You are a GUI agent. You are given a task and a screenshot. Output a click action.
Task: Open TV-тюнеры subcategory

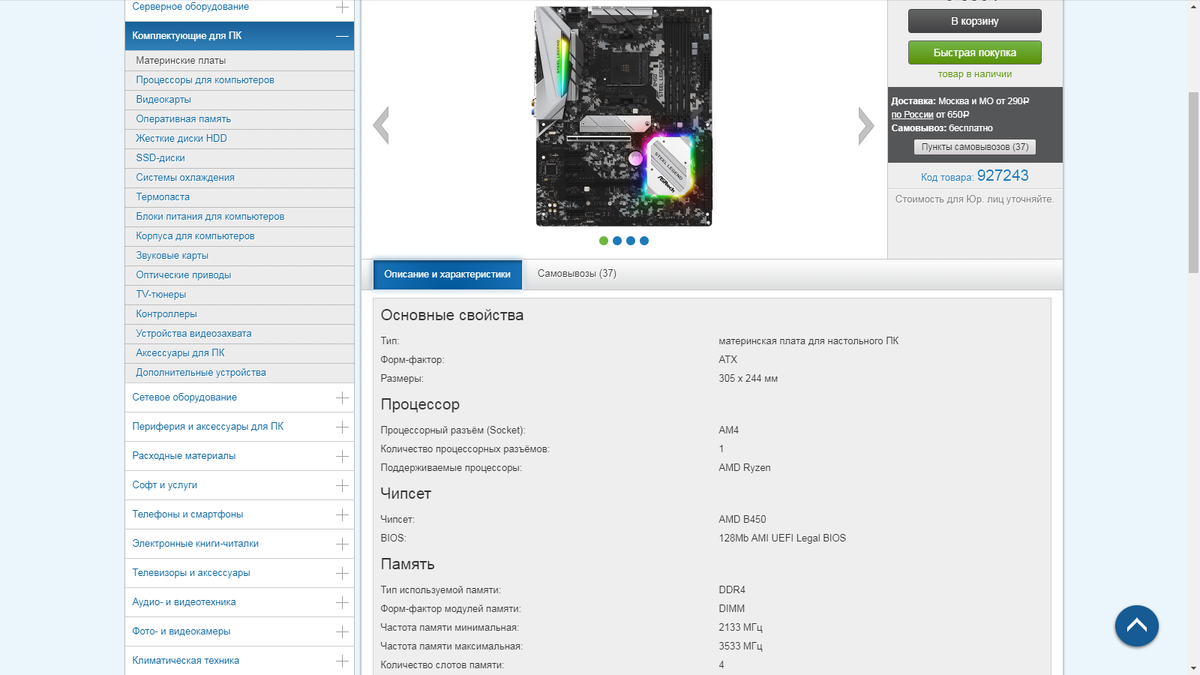coord(161,295)
